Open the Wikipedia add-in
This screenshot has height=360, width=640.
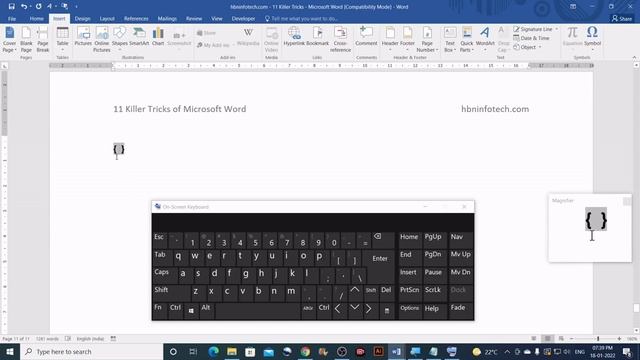[x=248, y=37]
